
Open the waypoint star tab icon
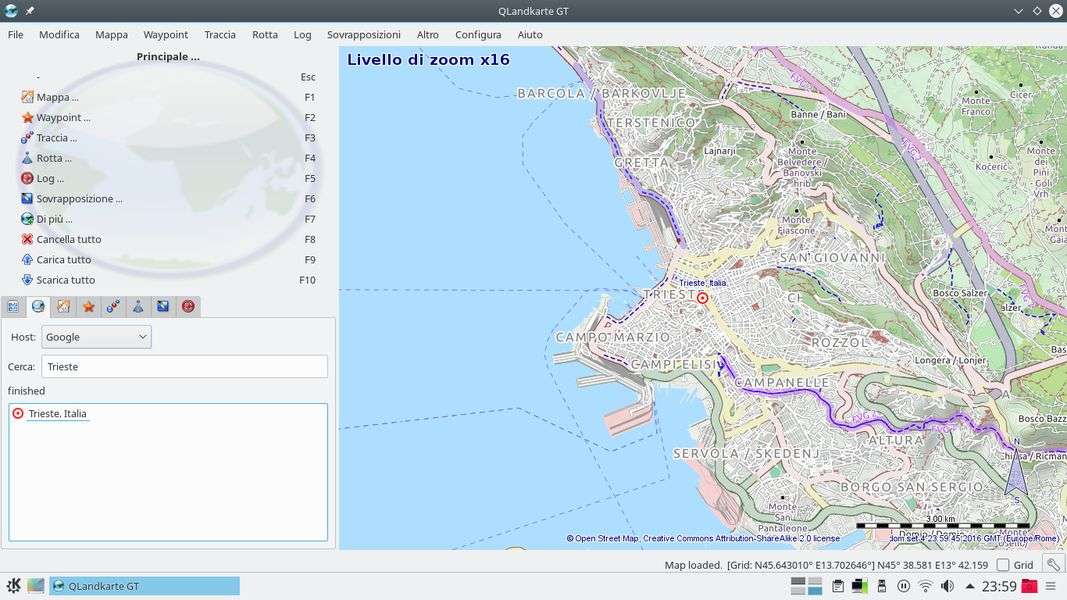tap(88, 307)
